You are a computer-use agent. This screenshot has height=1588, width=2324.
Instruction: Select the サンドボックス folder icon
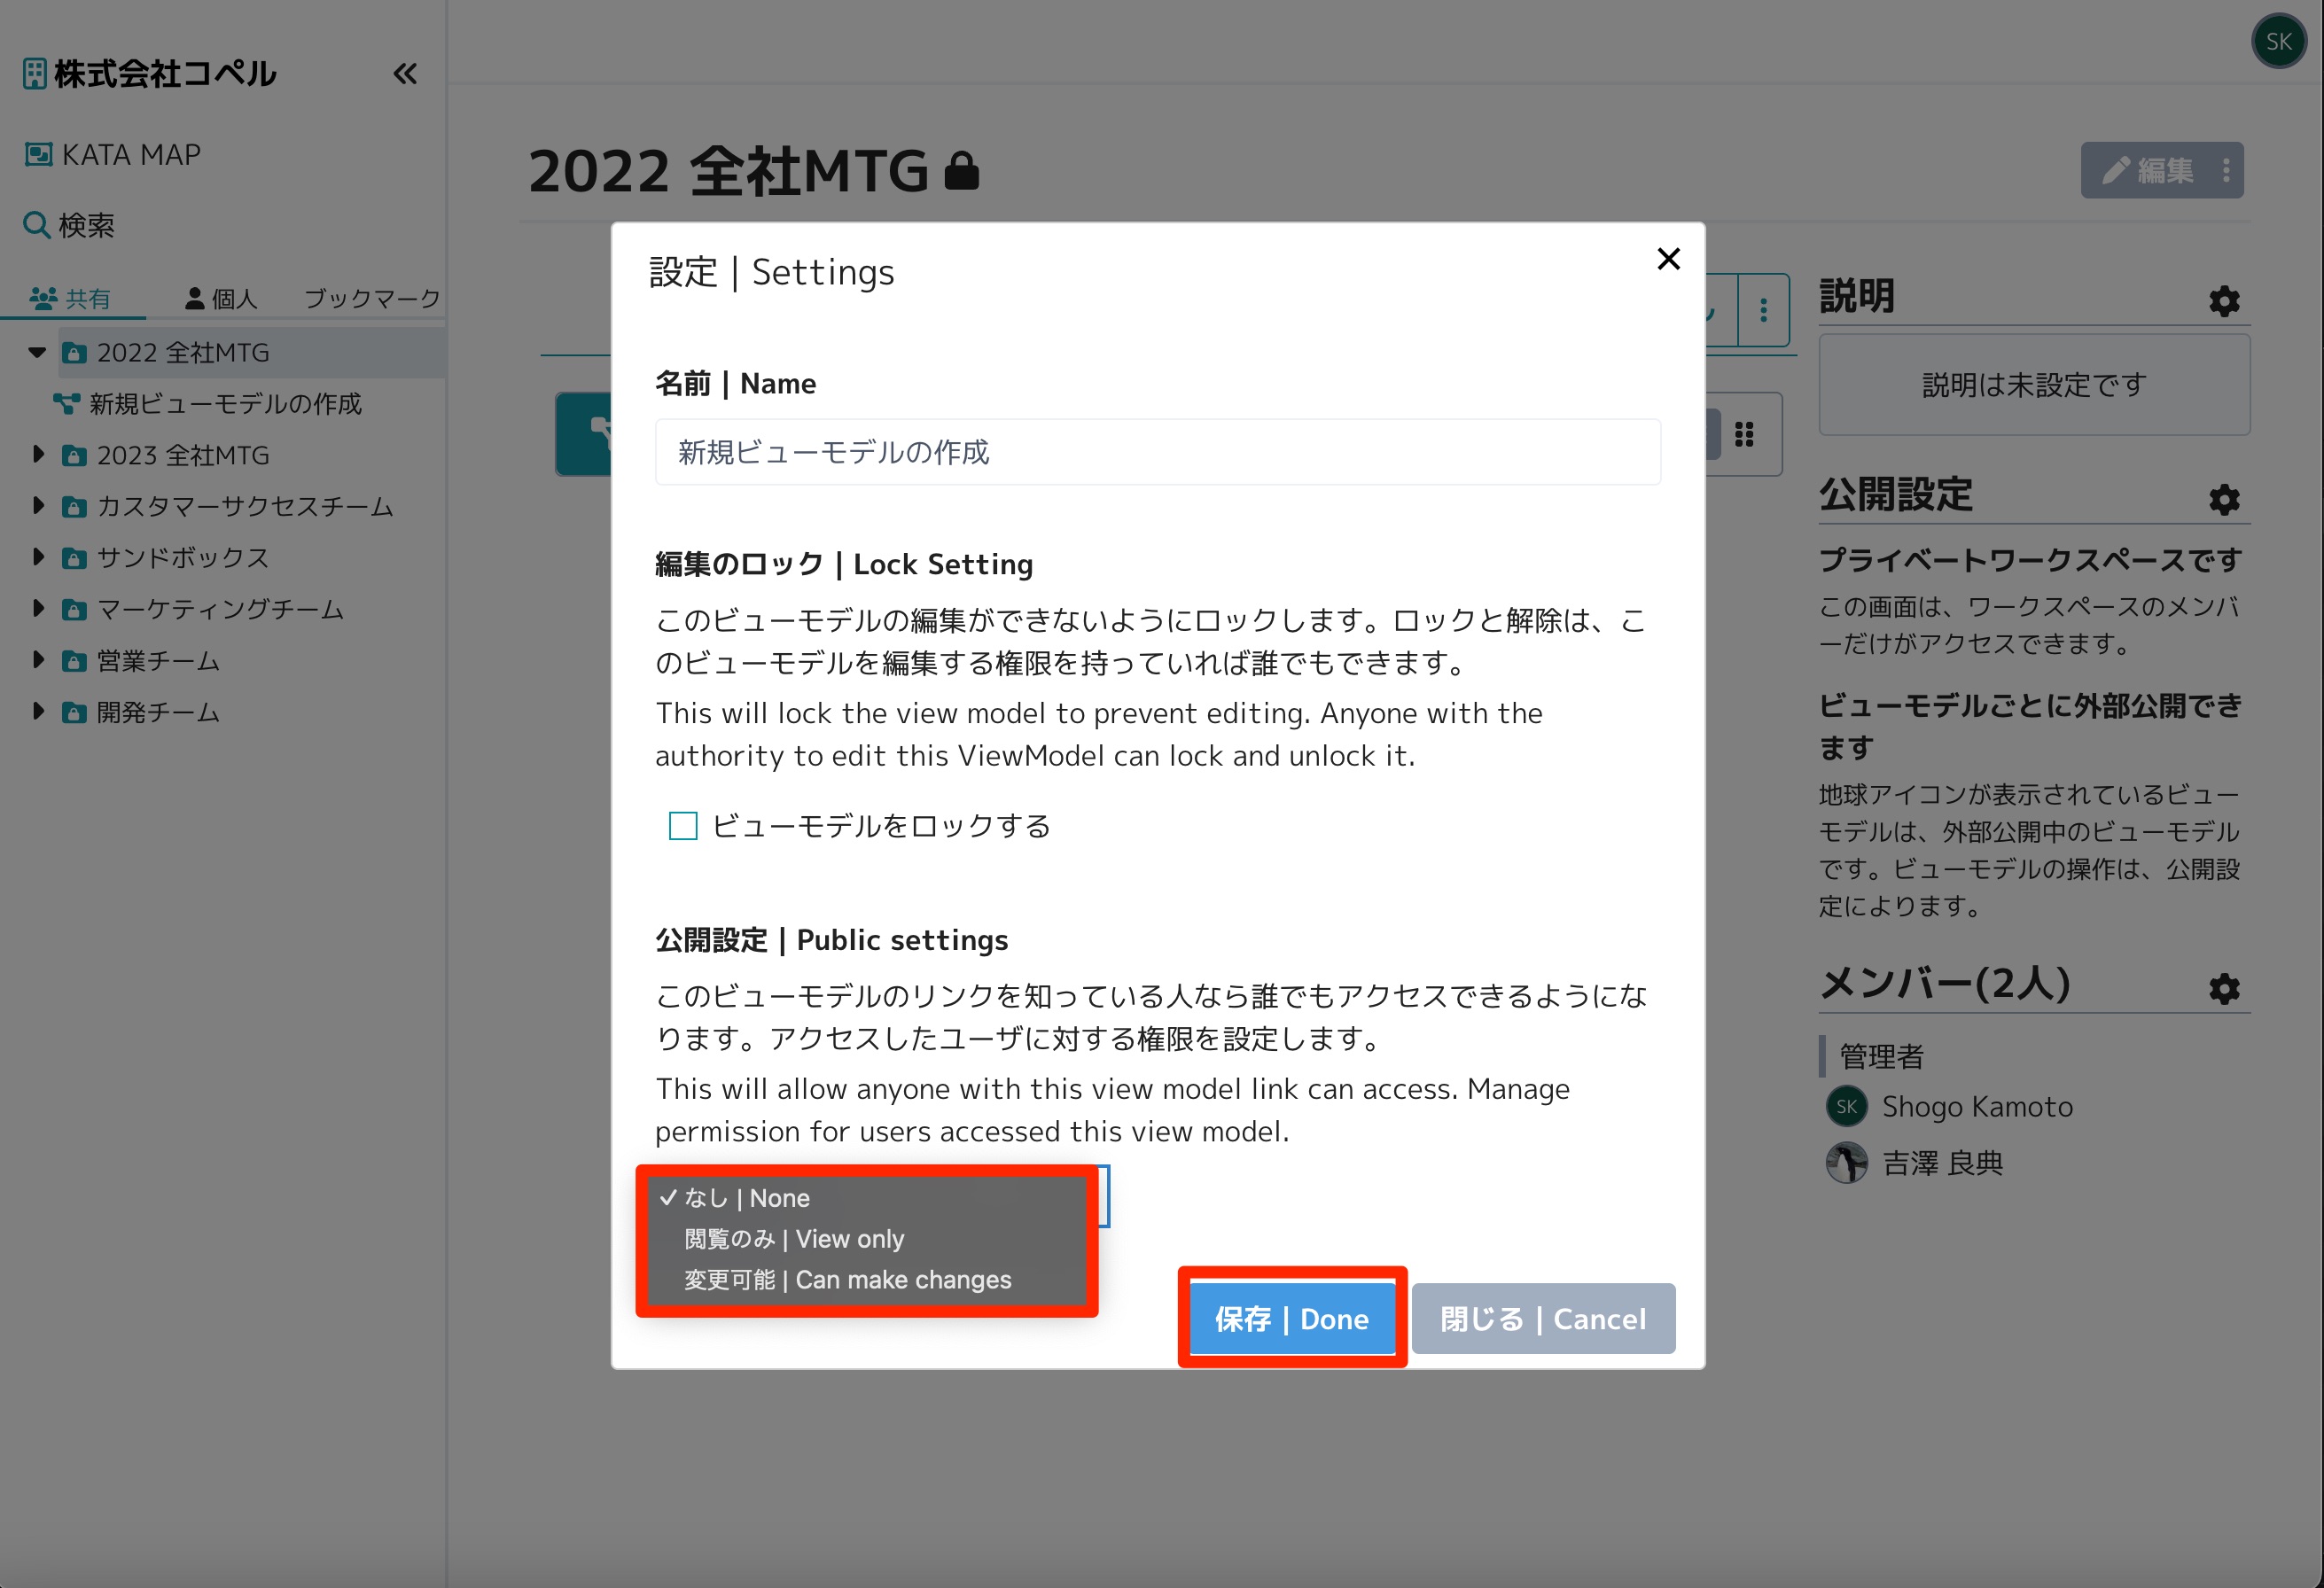click(74, 558)
